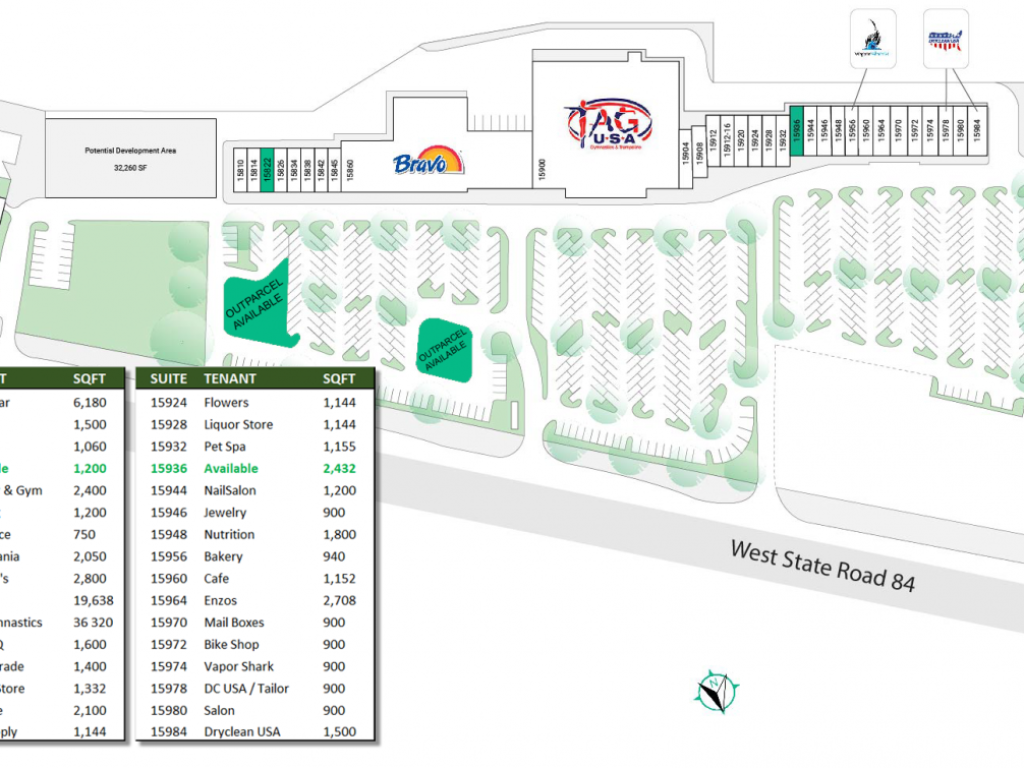Click the green highlighted suite 15936 unit
This screenshot has width=1024, height=768.
pos(797,130)
